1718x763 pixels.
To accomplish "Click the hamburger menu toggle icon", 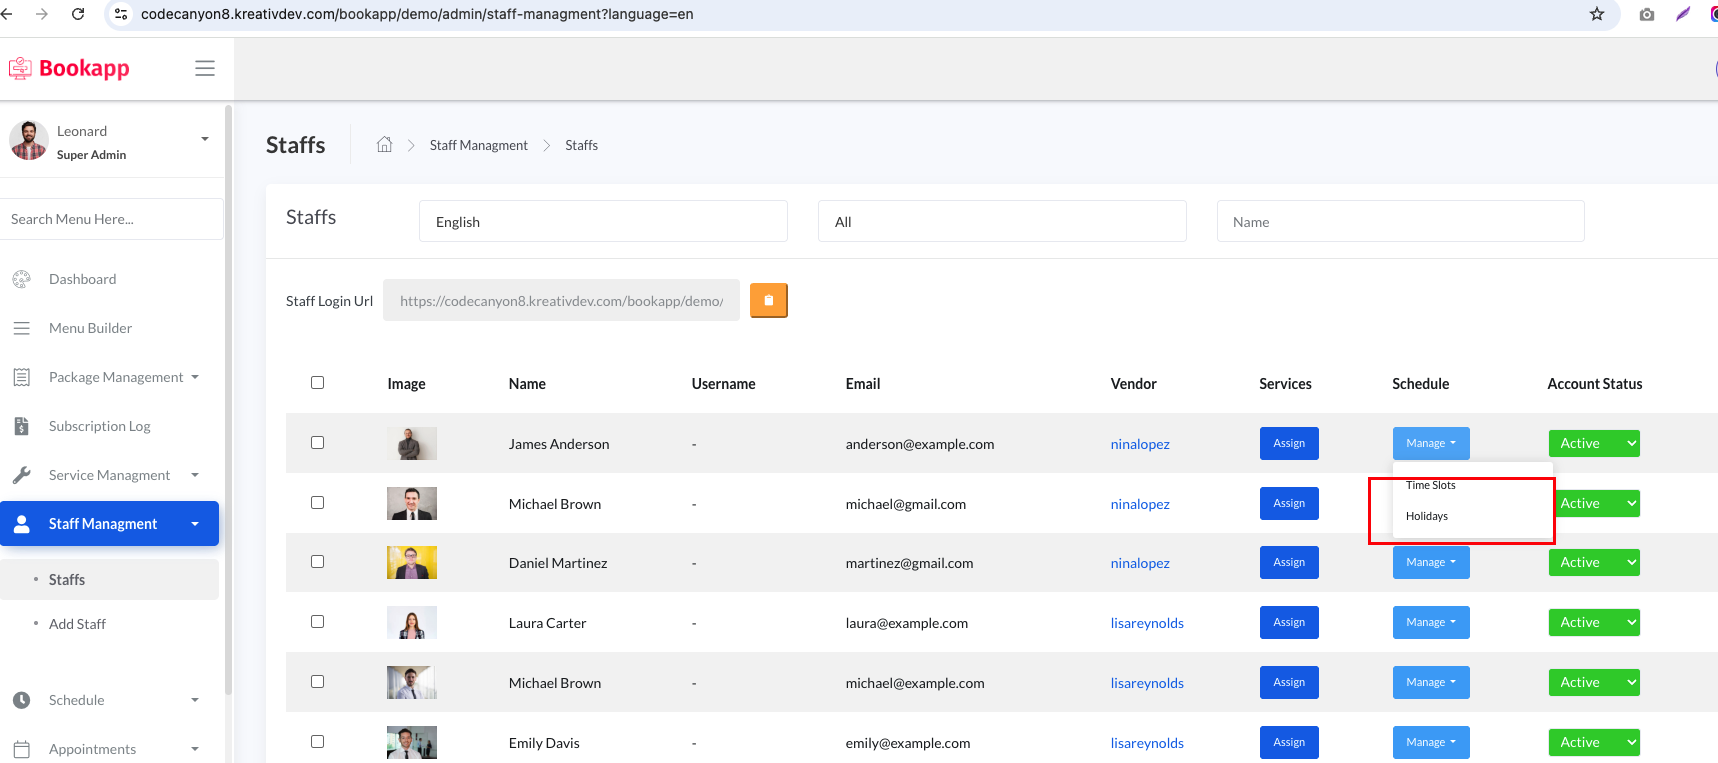I will (x=205, y=68).
